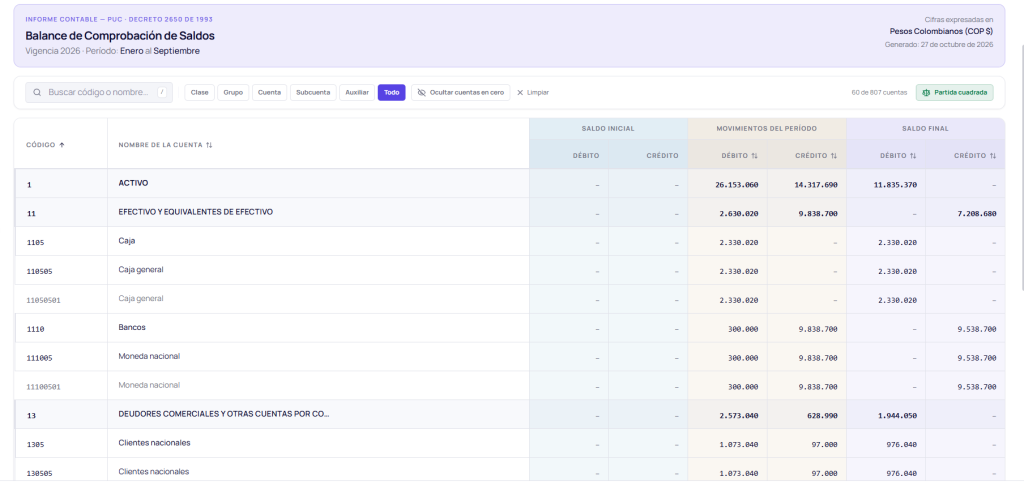
Task: Switch to the Todo filter tab
Action: point(391,93)
